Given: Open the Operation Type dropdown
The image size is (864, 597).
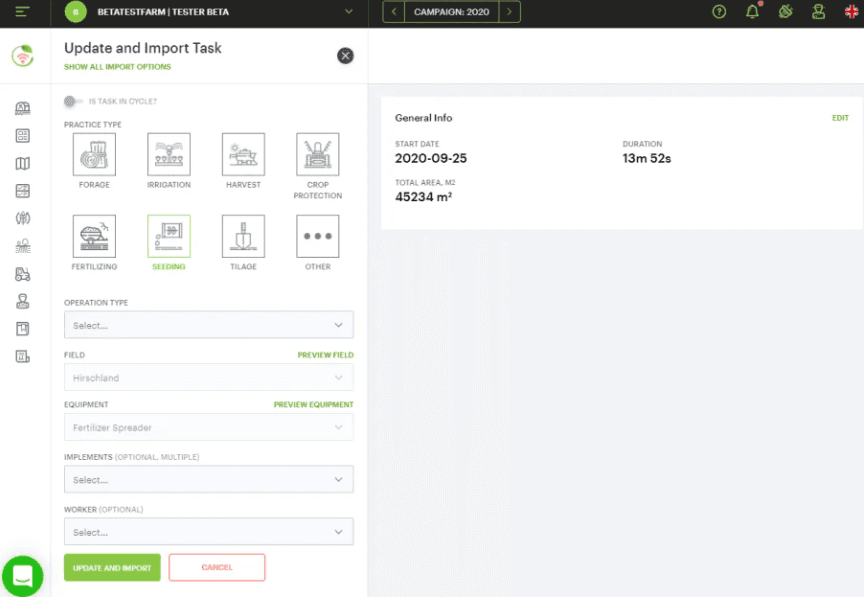Looking at the screenshot, I should coord(209,325).
